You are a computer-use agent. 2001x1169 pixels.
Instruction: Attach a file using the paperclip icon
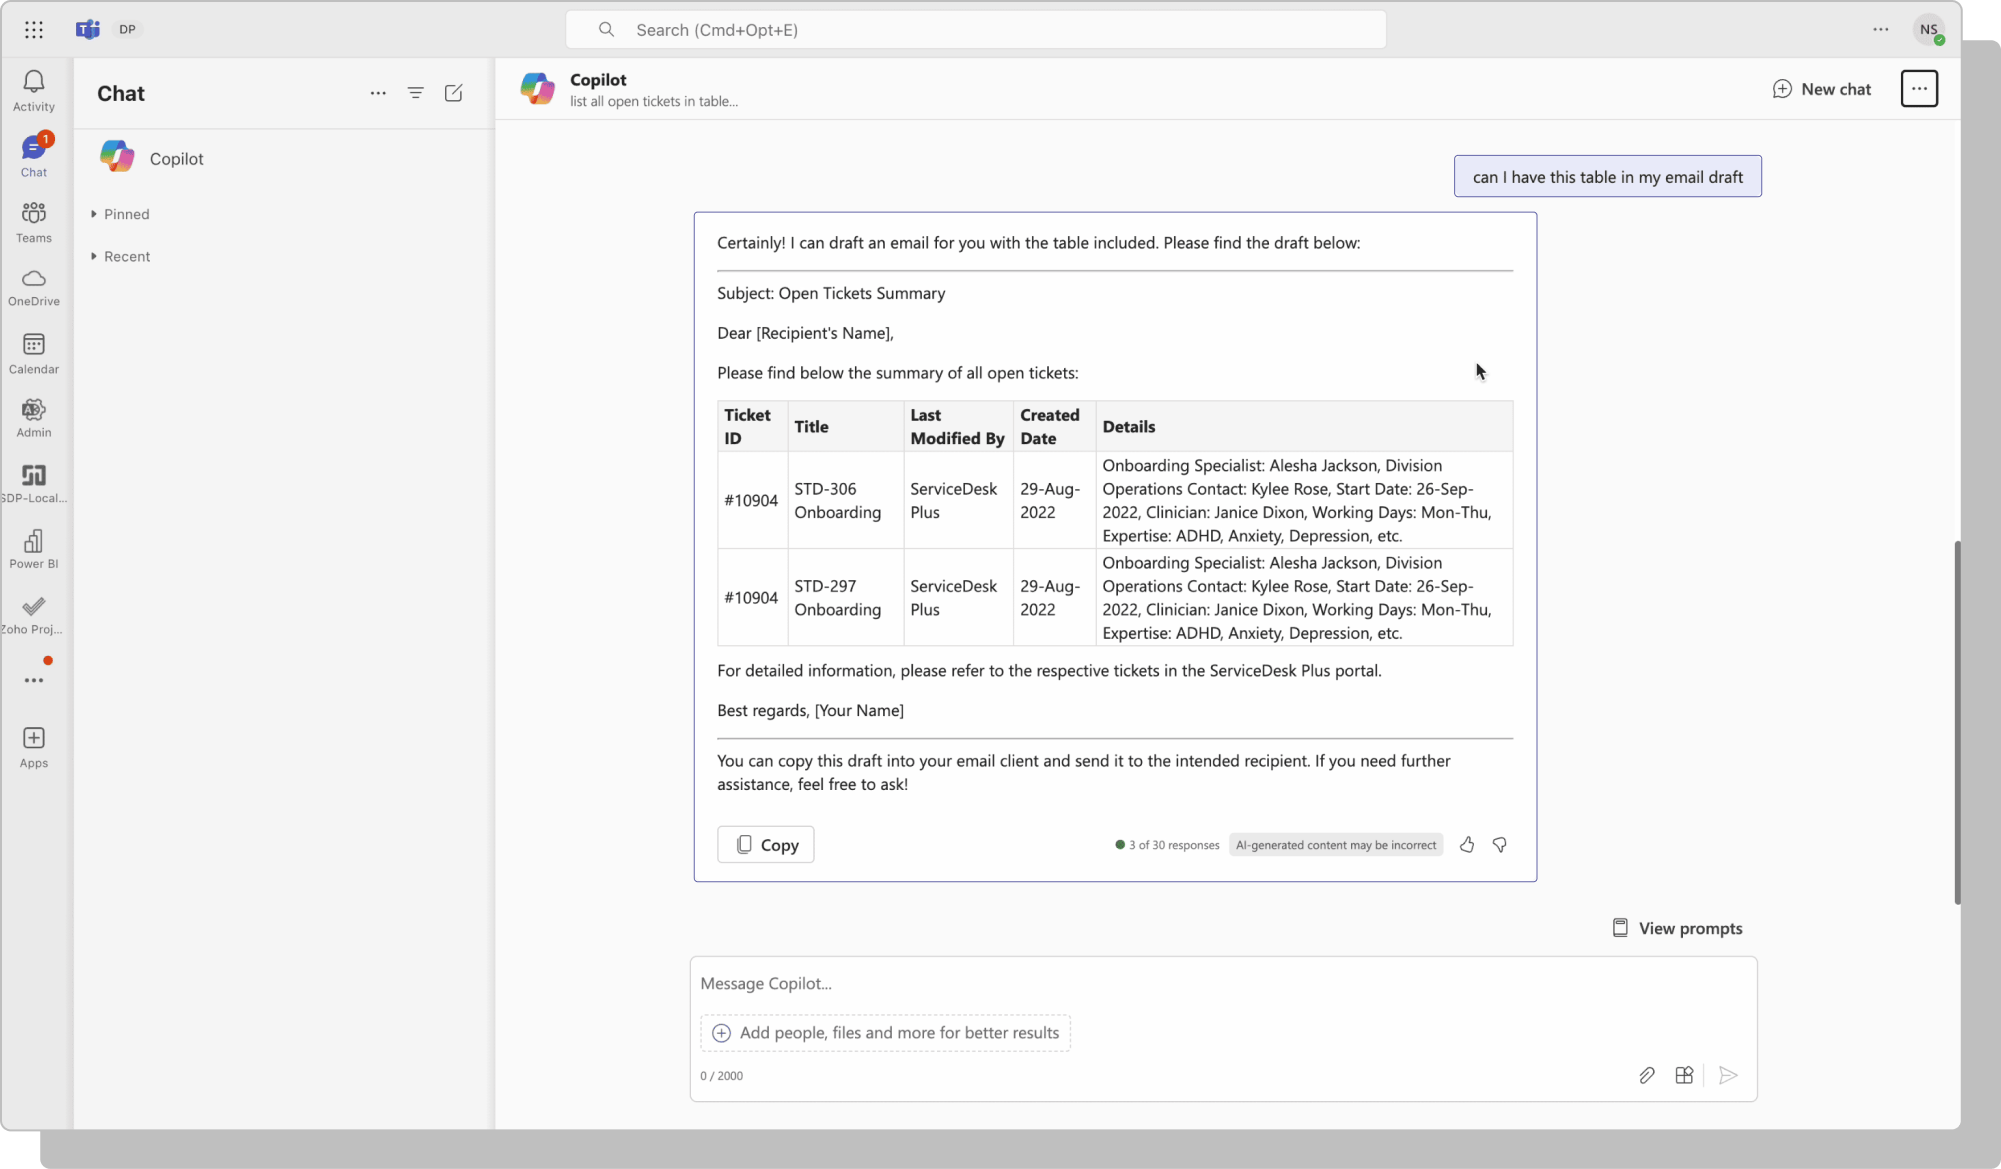pyautogui.click(x=1647, y=1075)
